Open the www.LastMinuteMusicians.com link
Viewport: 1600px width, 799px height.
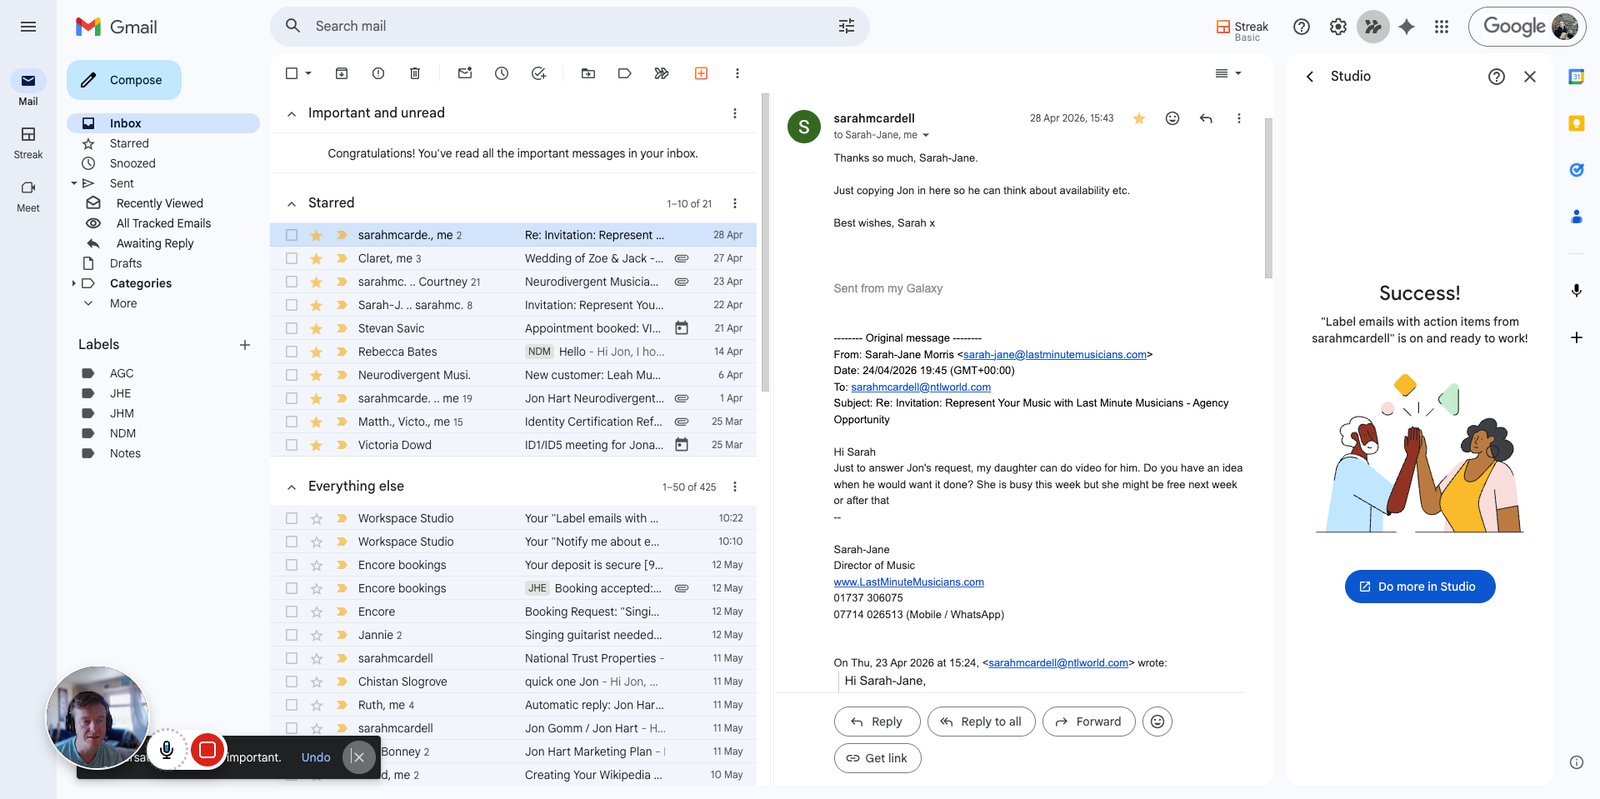908,582
